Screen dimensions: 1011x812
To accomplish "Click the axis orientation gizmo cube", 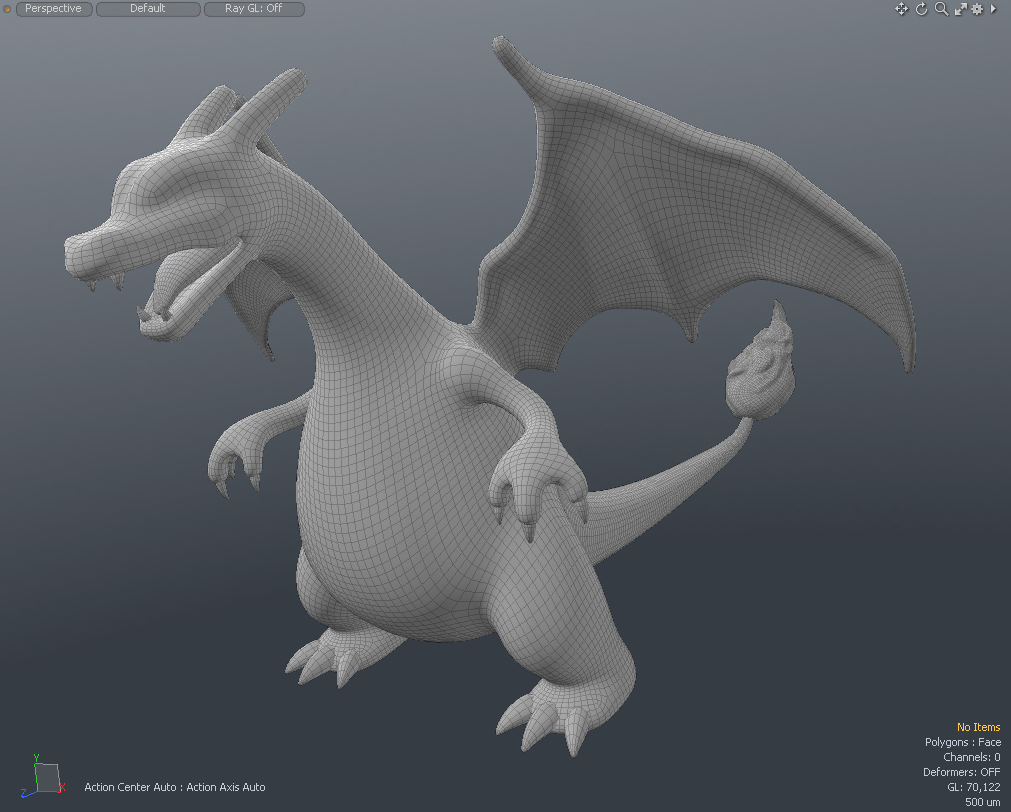I will click(x=47, y=777).
